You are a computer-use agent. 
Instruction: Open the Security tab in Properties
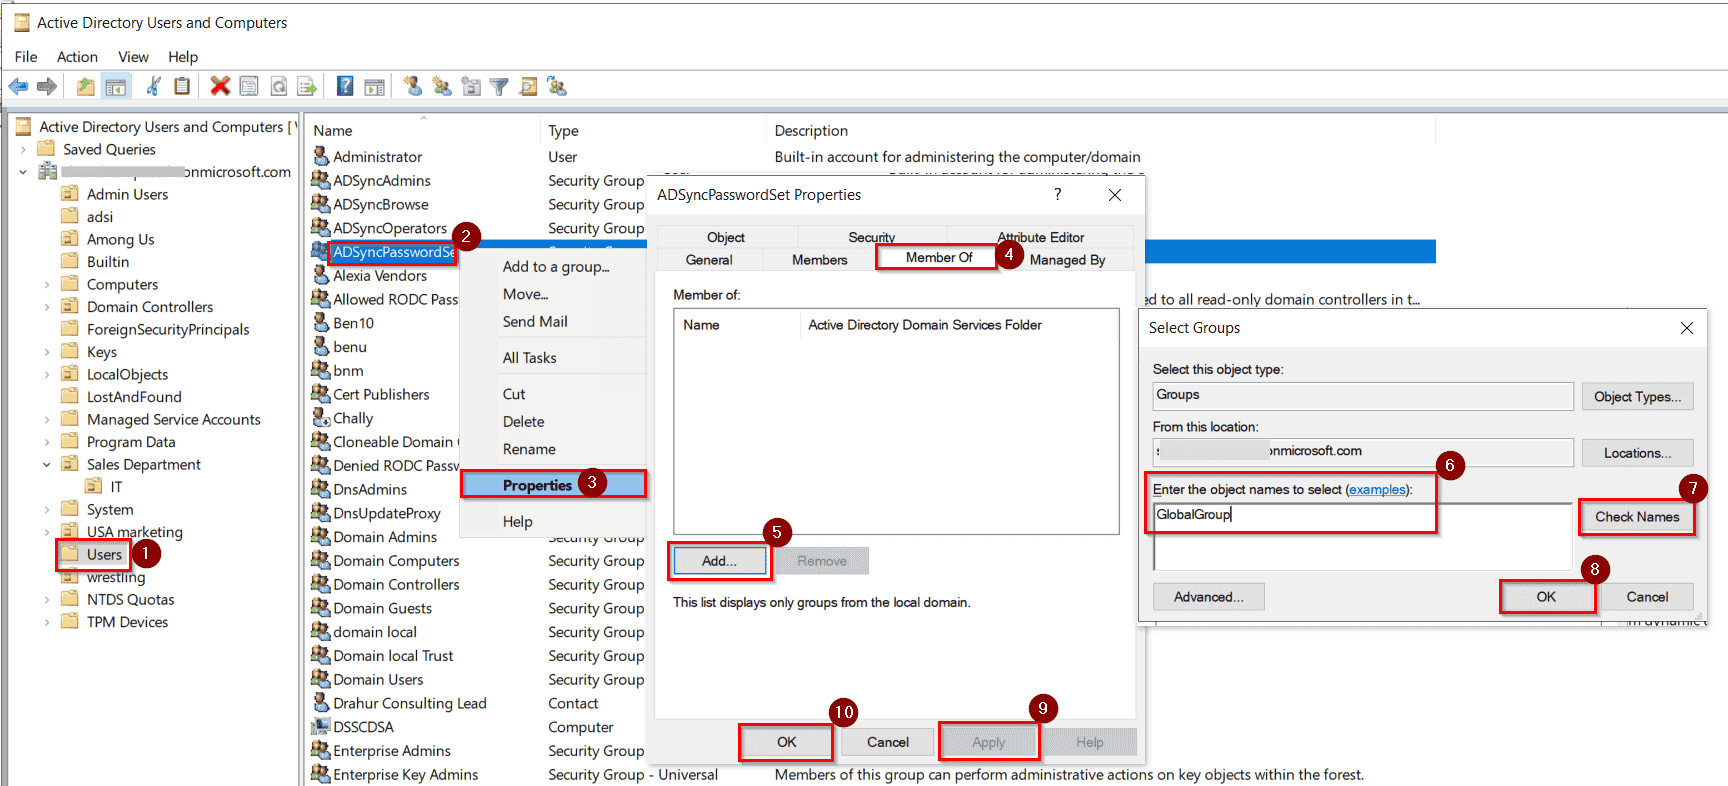coord(871,237)
